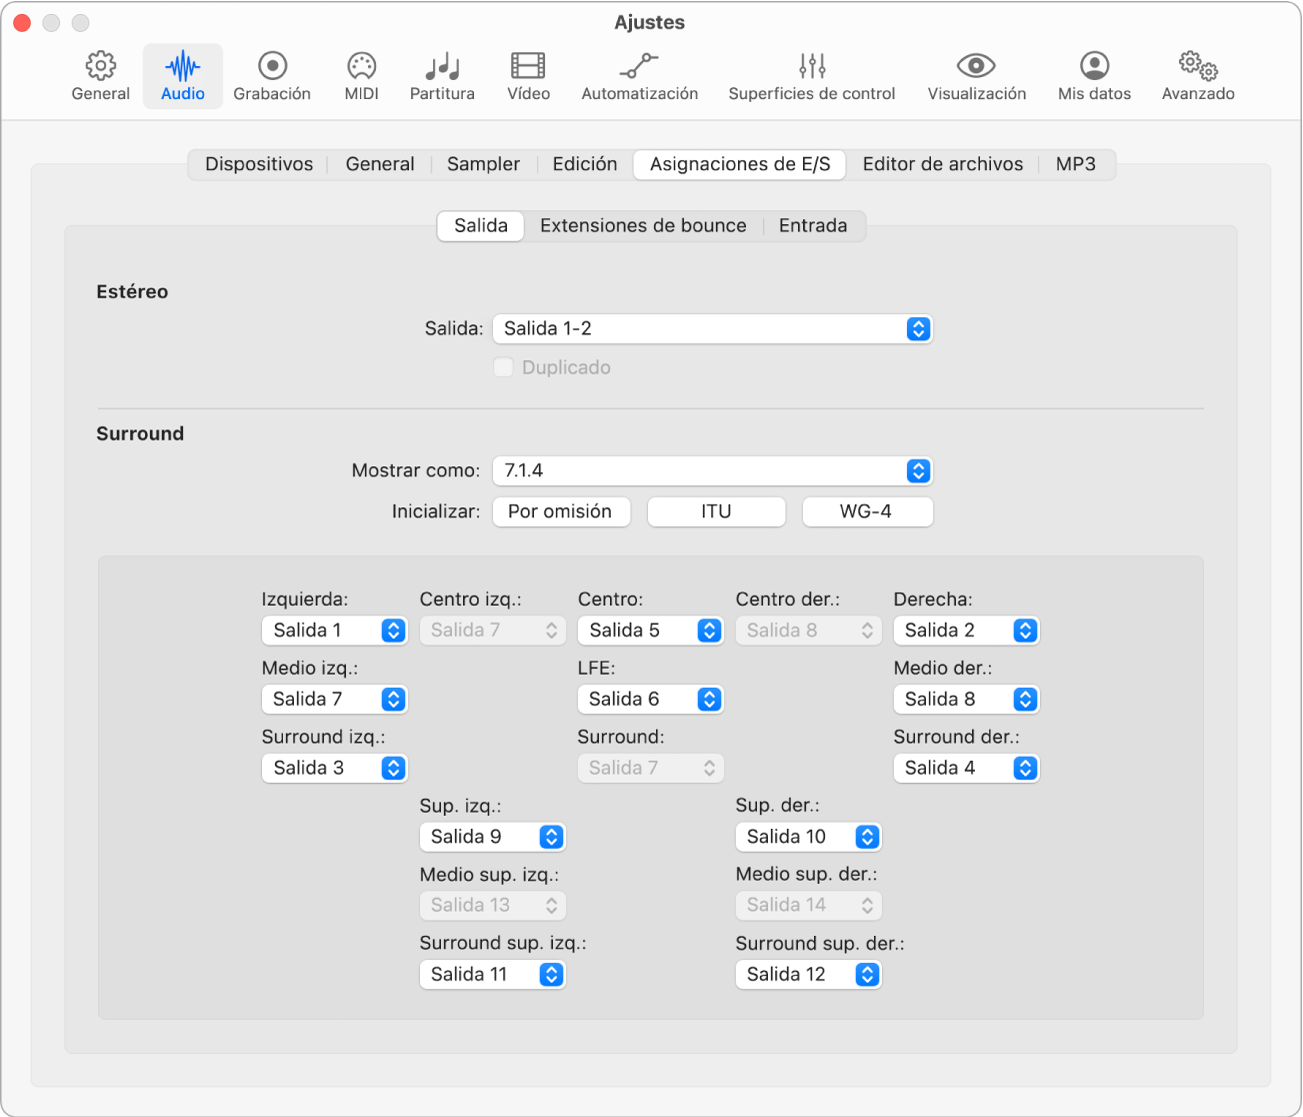Screen dimensions: 1303x1117
Task: Switch to the Entrada sub-tab
Action: [x=813, y=226]
